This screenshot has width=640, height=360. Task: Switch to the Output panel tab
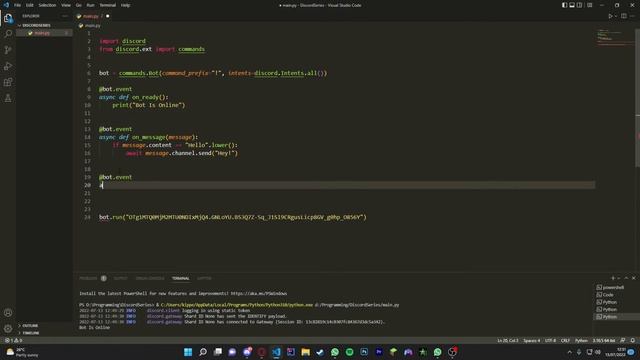[x=120, y=278]
